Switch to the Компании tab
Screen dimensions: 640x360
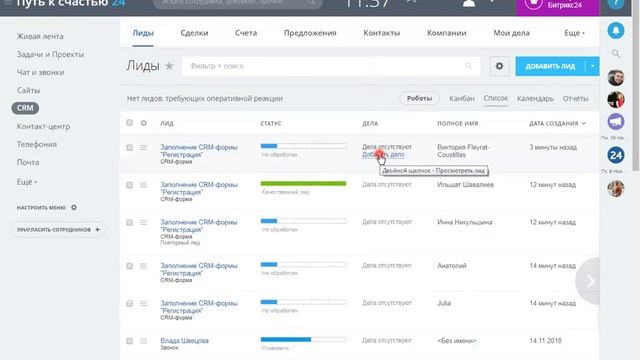(447, 33)
